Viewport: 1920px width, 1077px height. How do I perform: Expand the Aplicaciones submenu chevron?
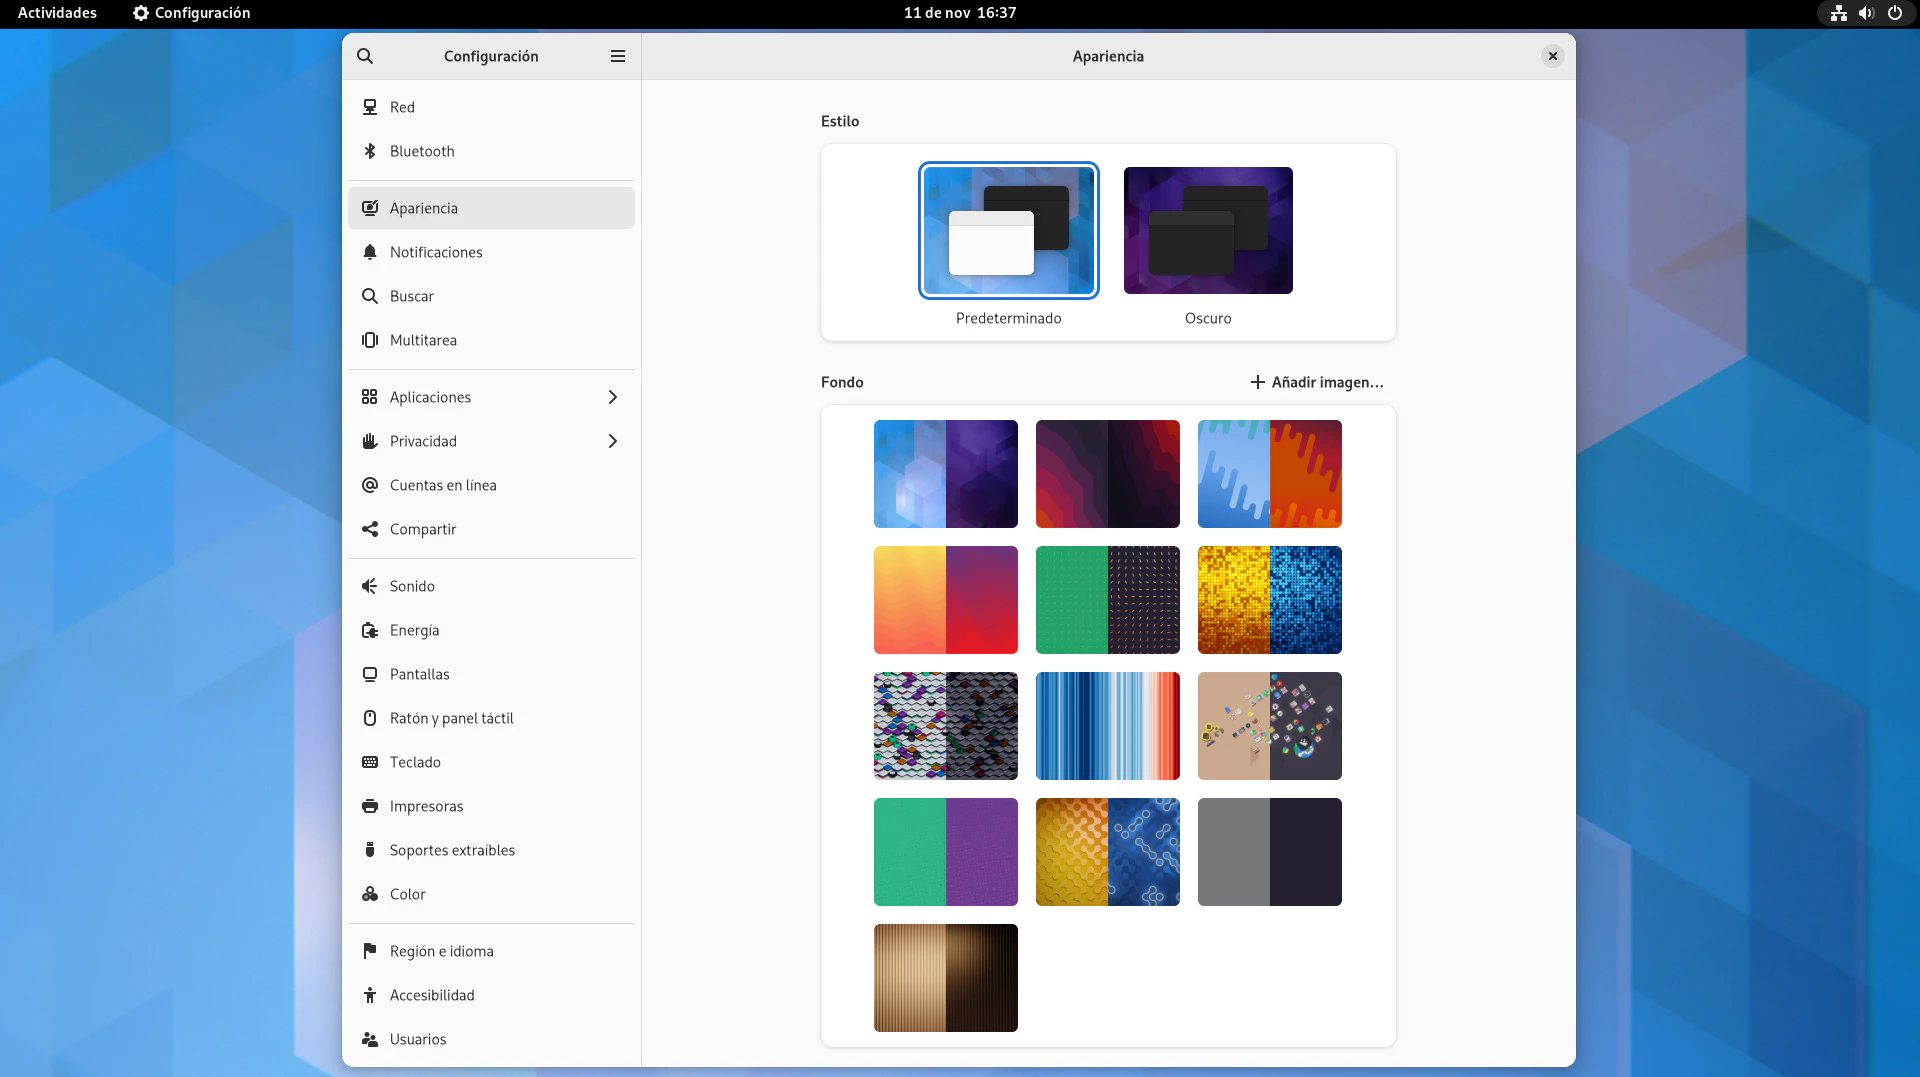pos(613,397)
